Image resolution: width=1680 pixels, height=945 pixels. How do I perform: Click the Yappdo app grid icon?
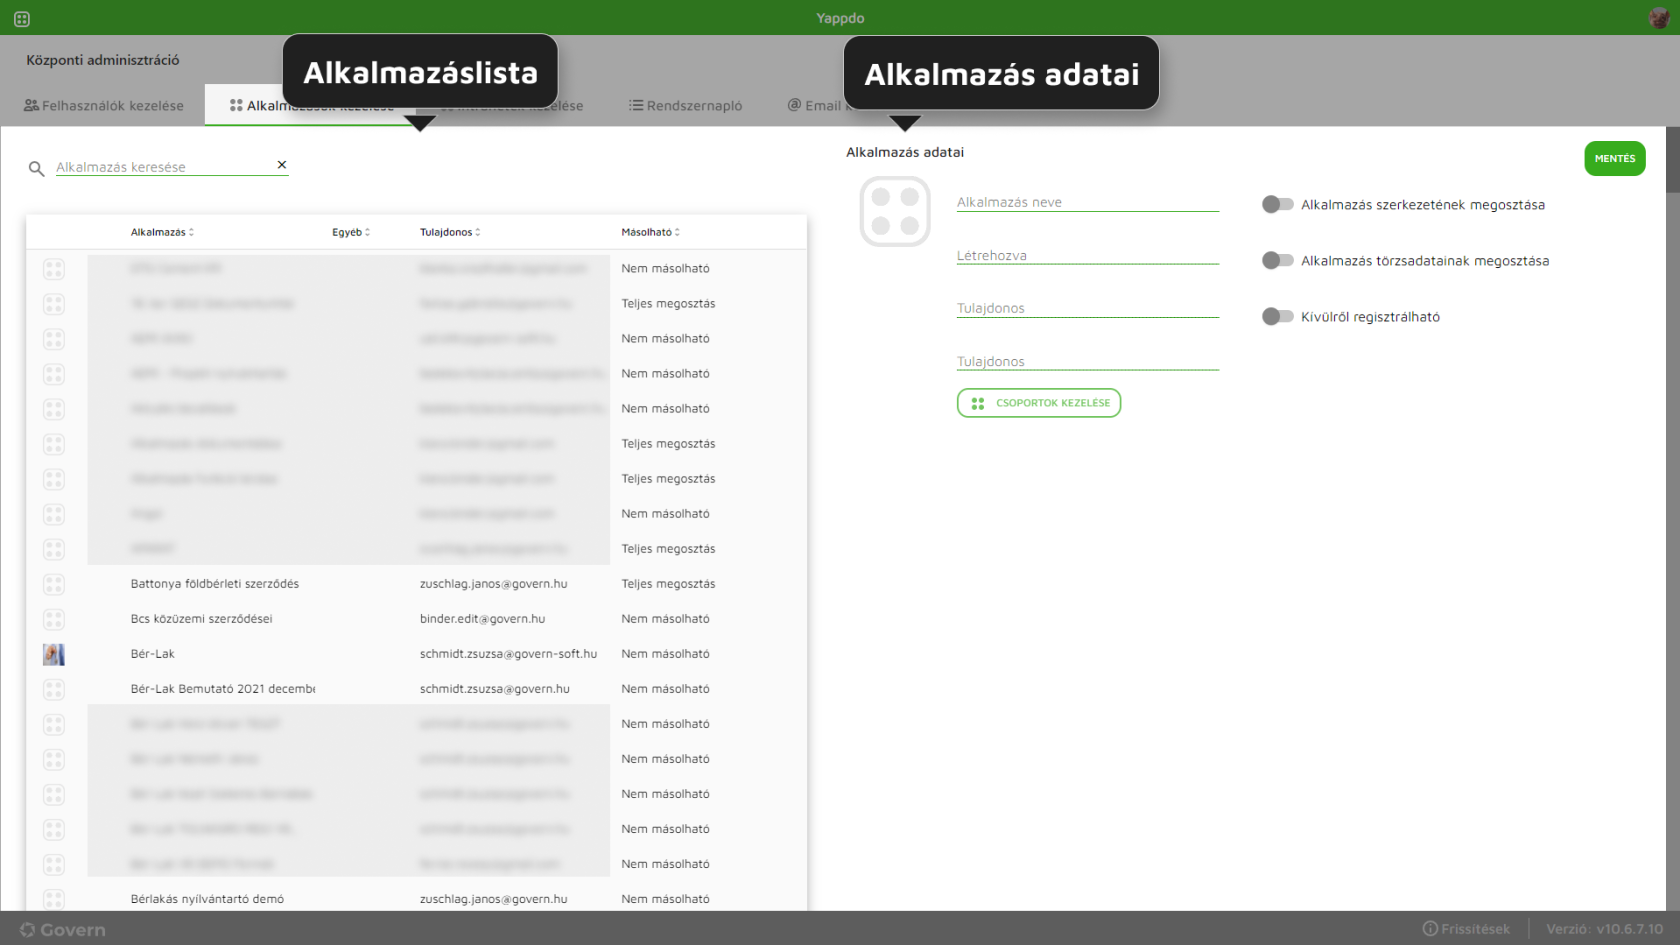pyautogui.click(x=22, y=19)
